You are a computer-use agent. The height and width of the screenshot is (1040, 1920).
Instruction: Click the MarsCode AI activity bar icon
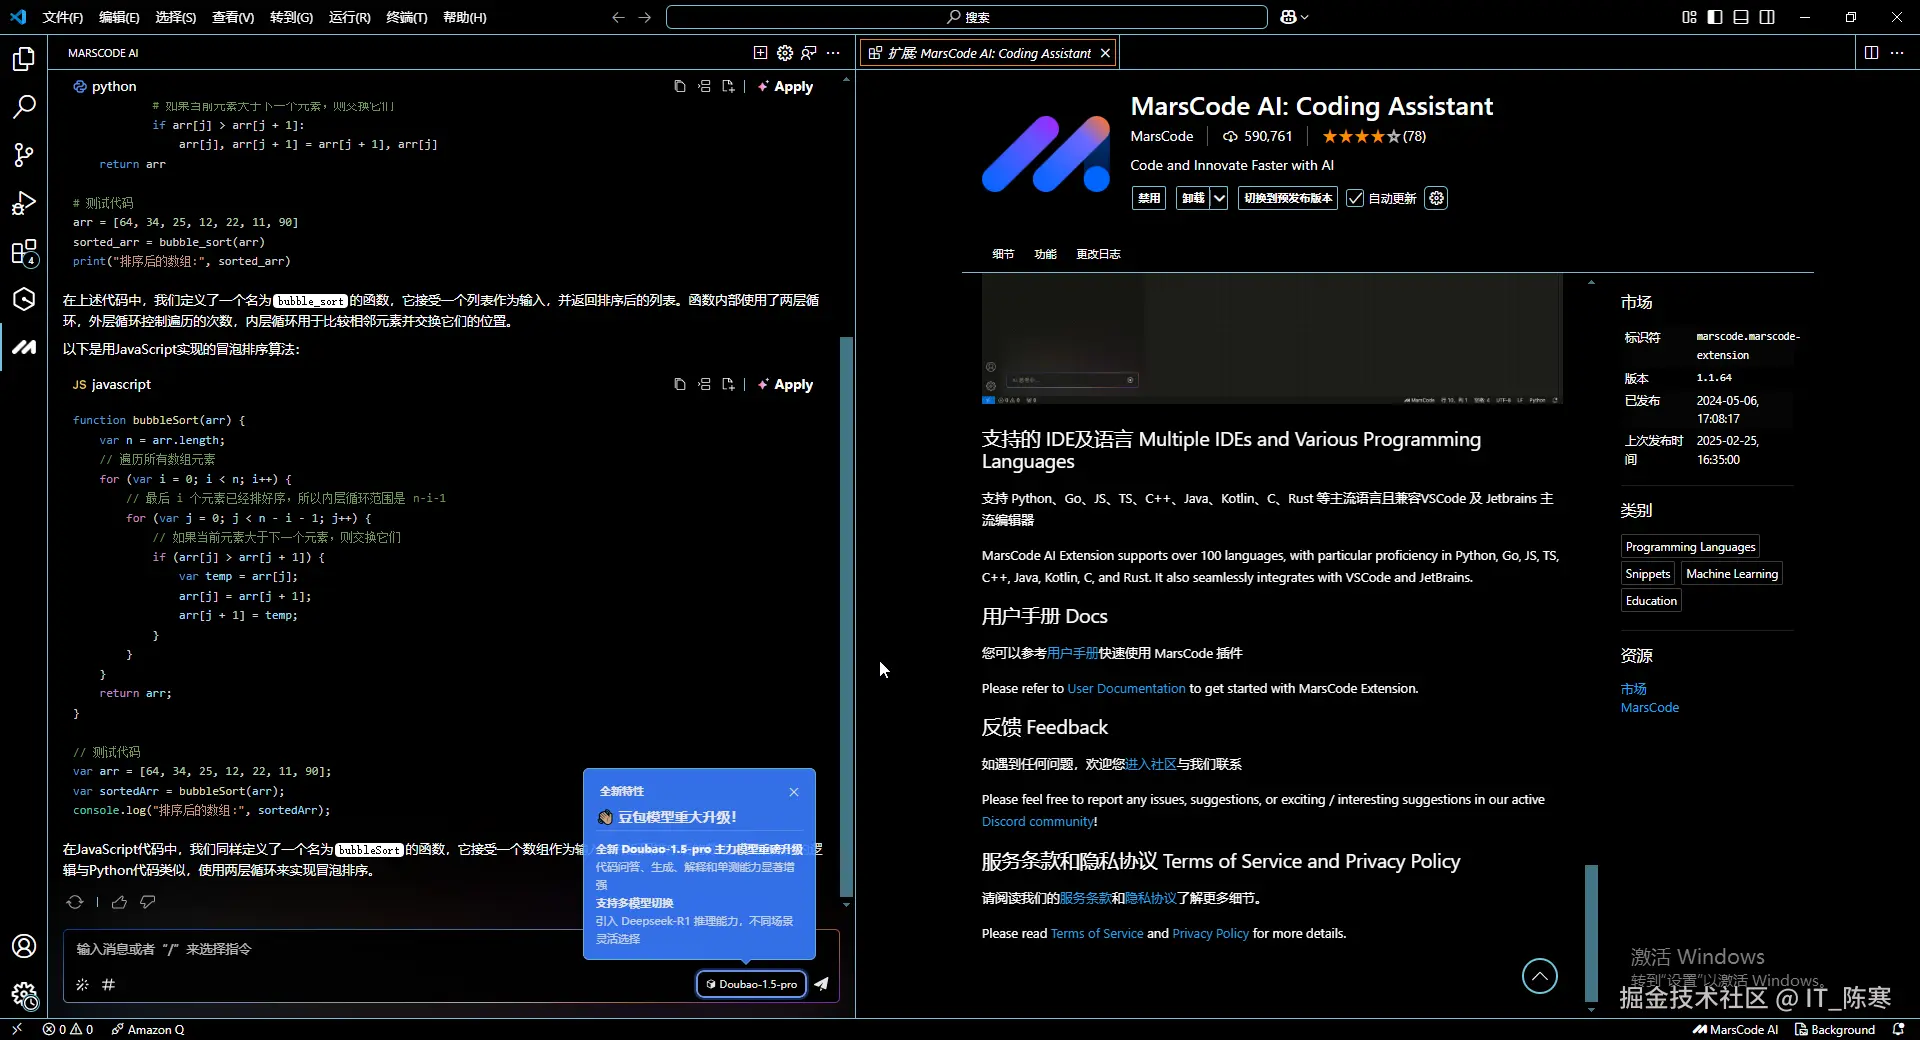(24, 347)
